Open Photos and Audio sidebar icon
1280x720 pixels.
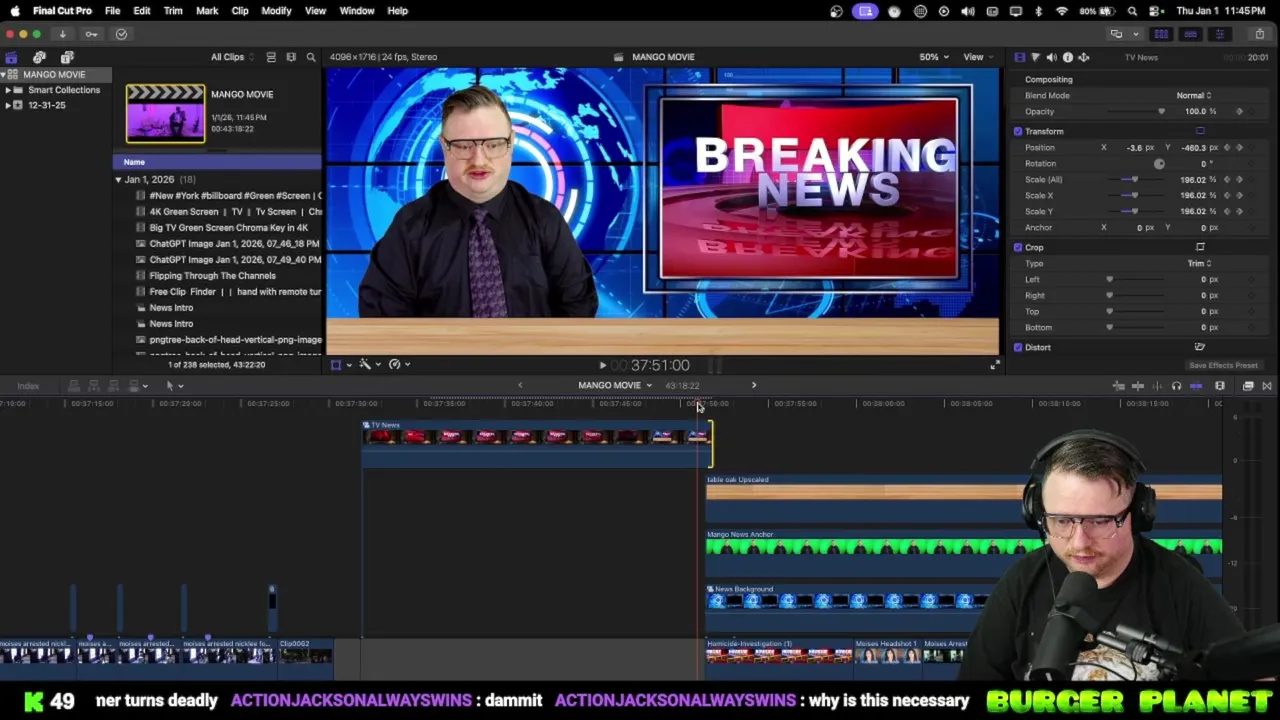39,57
